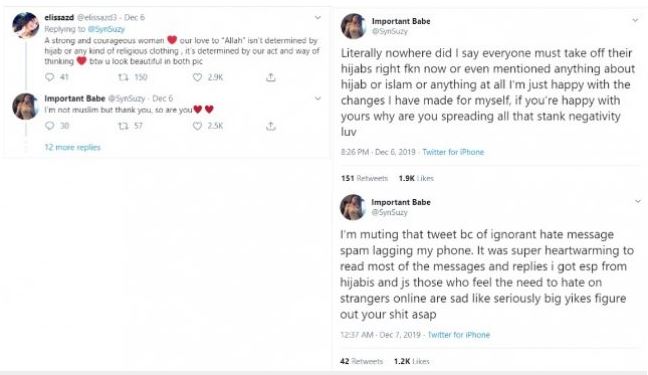648x375 pixels.
Task: Expand menu chevron on 'Literally nowhere' tweet
Action: pos(635,20)
